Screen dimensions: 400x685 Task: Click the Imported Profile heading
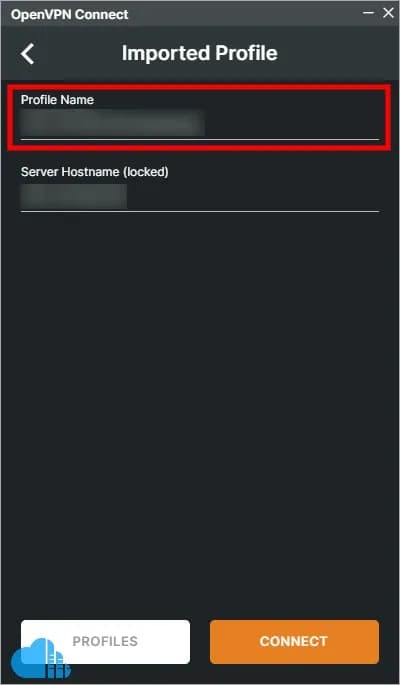click(200, 53)
